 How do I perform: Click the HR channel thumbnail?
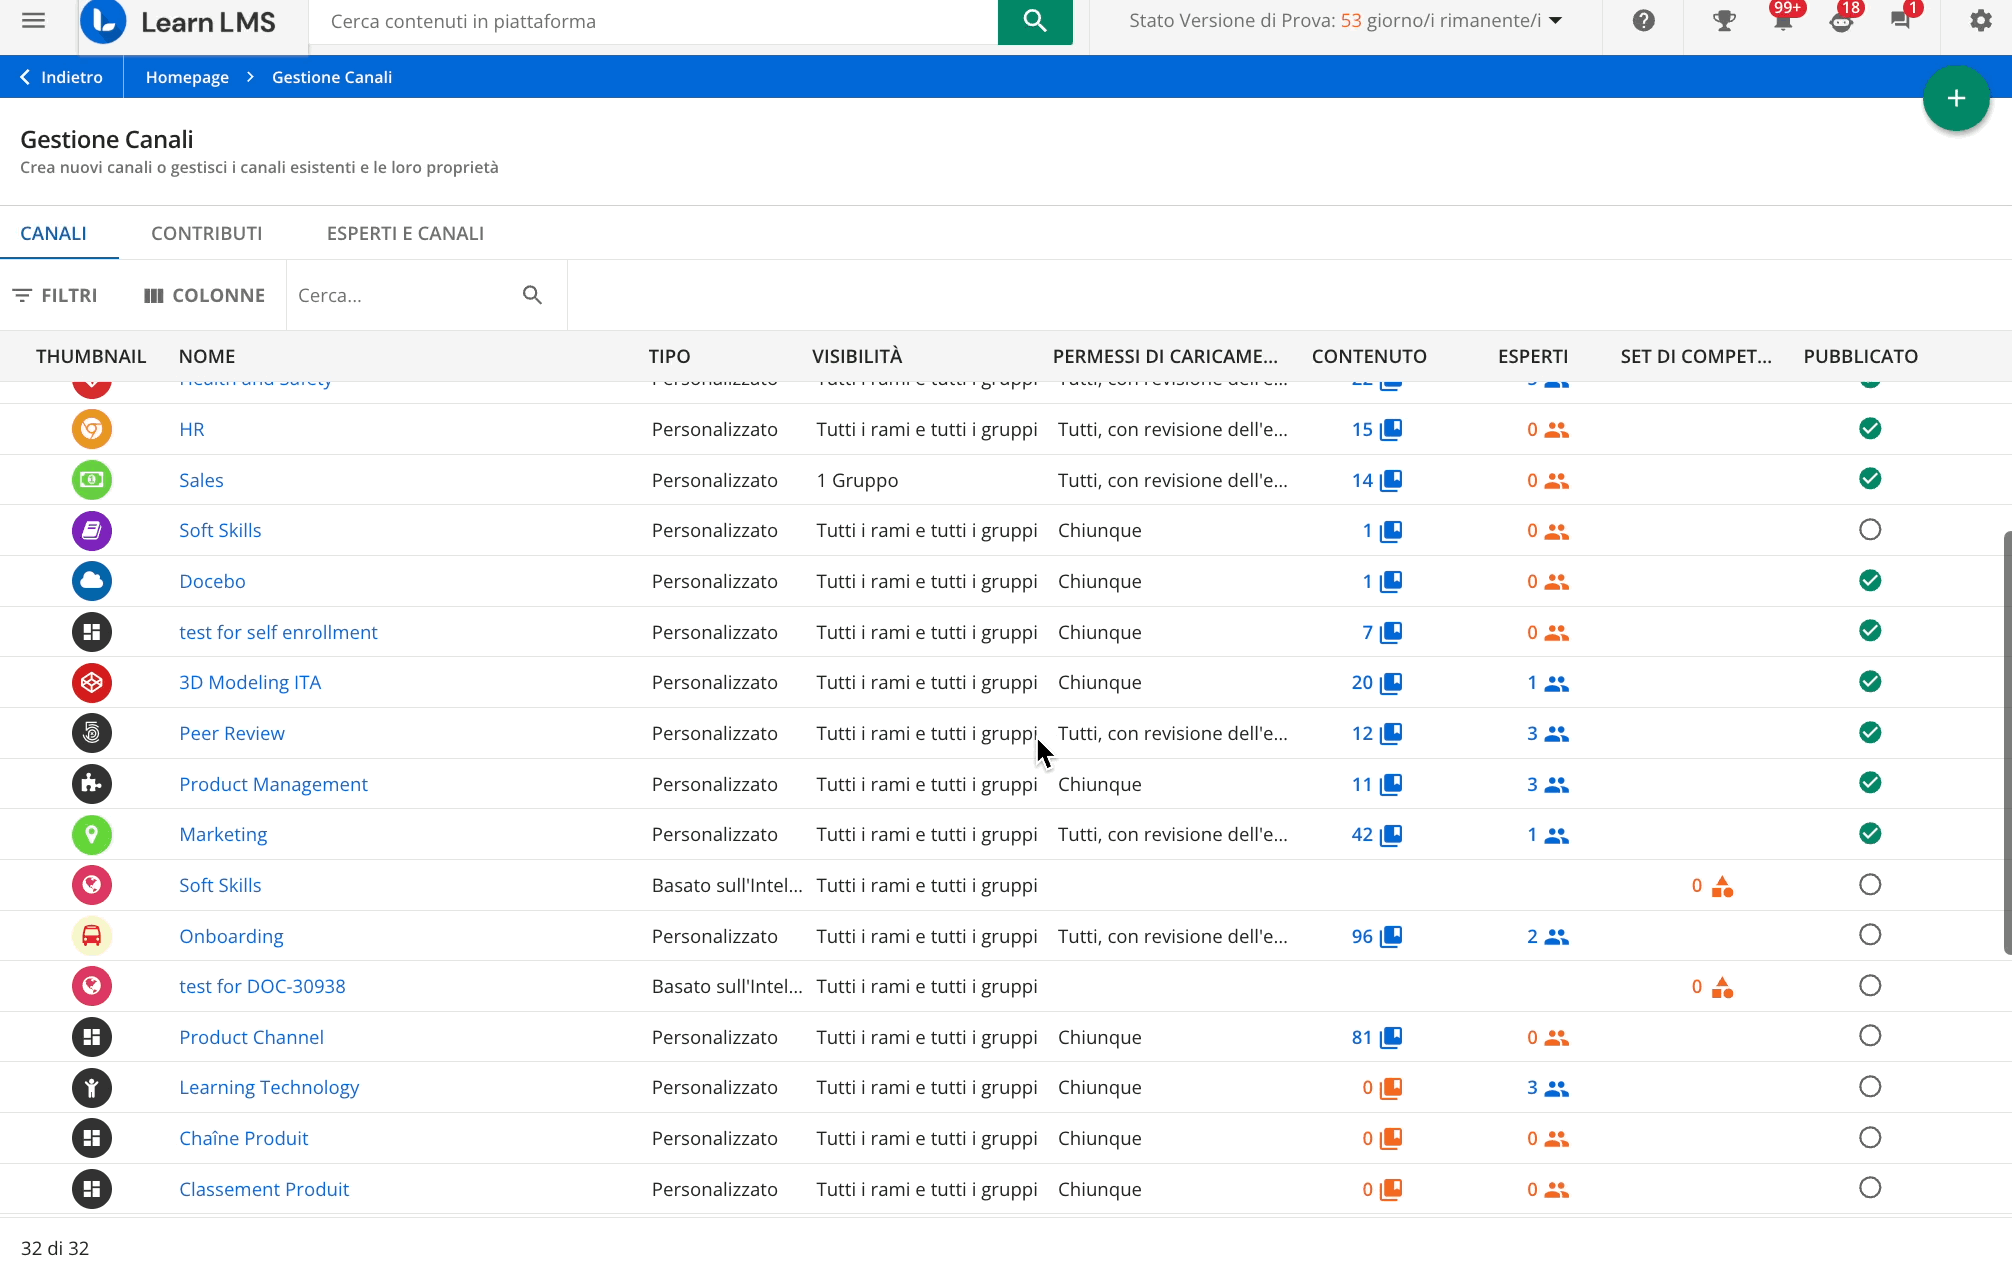coord(91,429)
